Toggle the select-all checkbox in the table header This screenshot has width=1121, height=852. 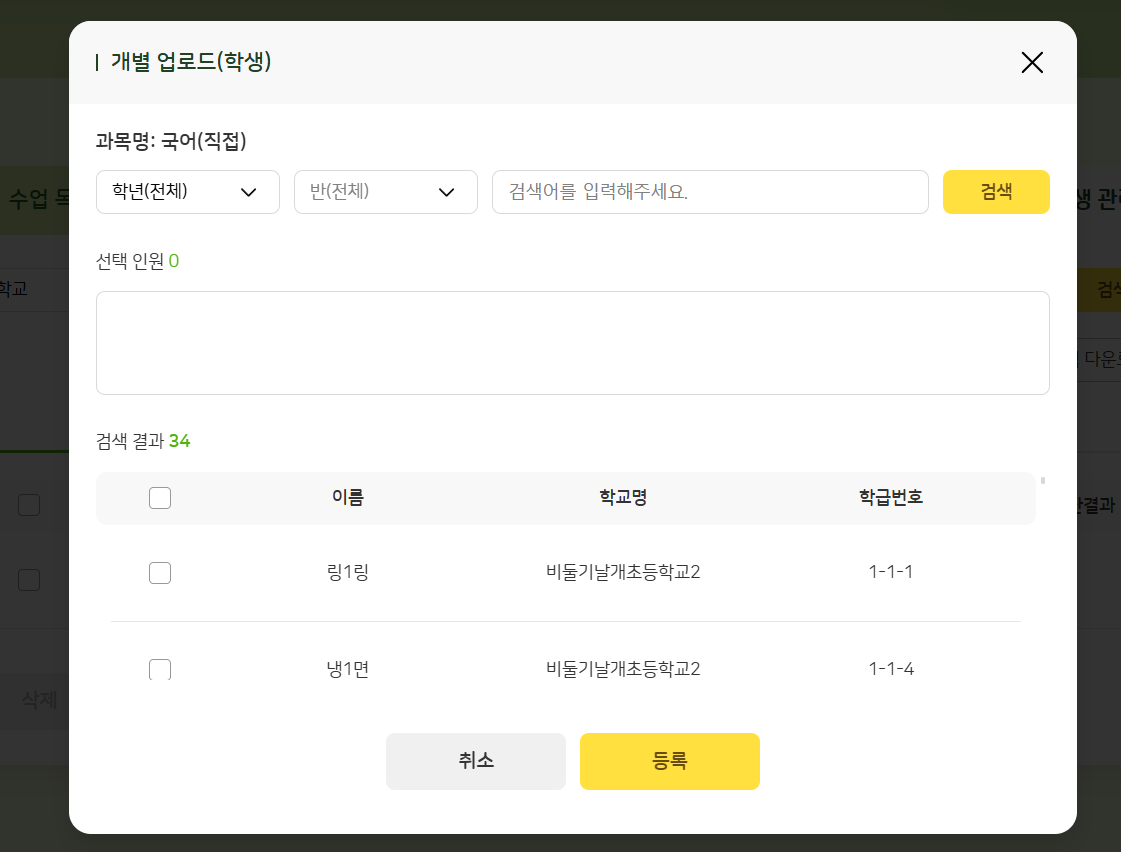tap(160, 498)
